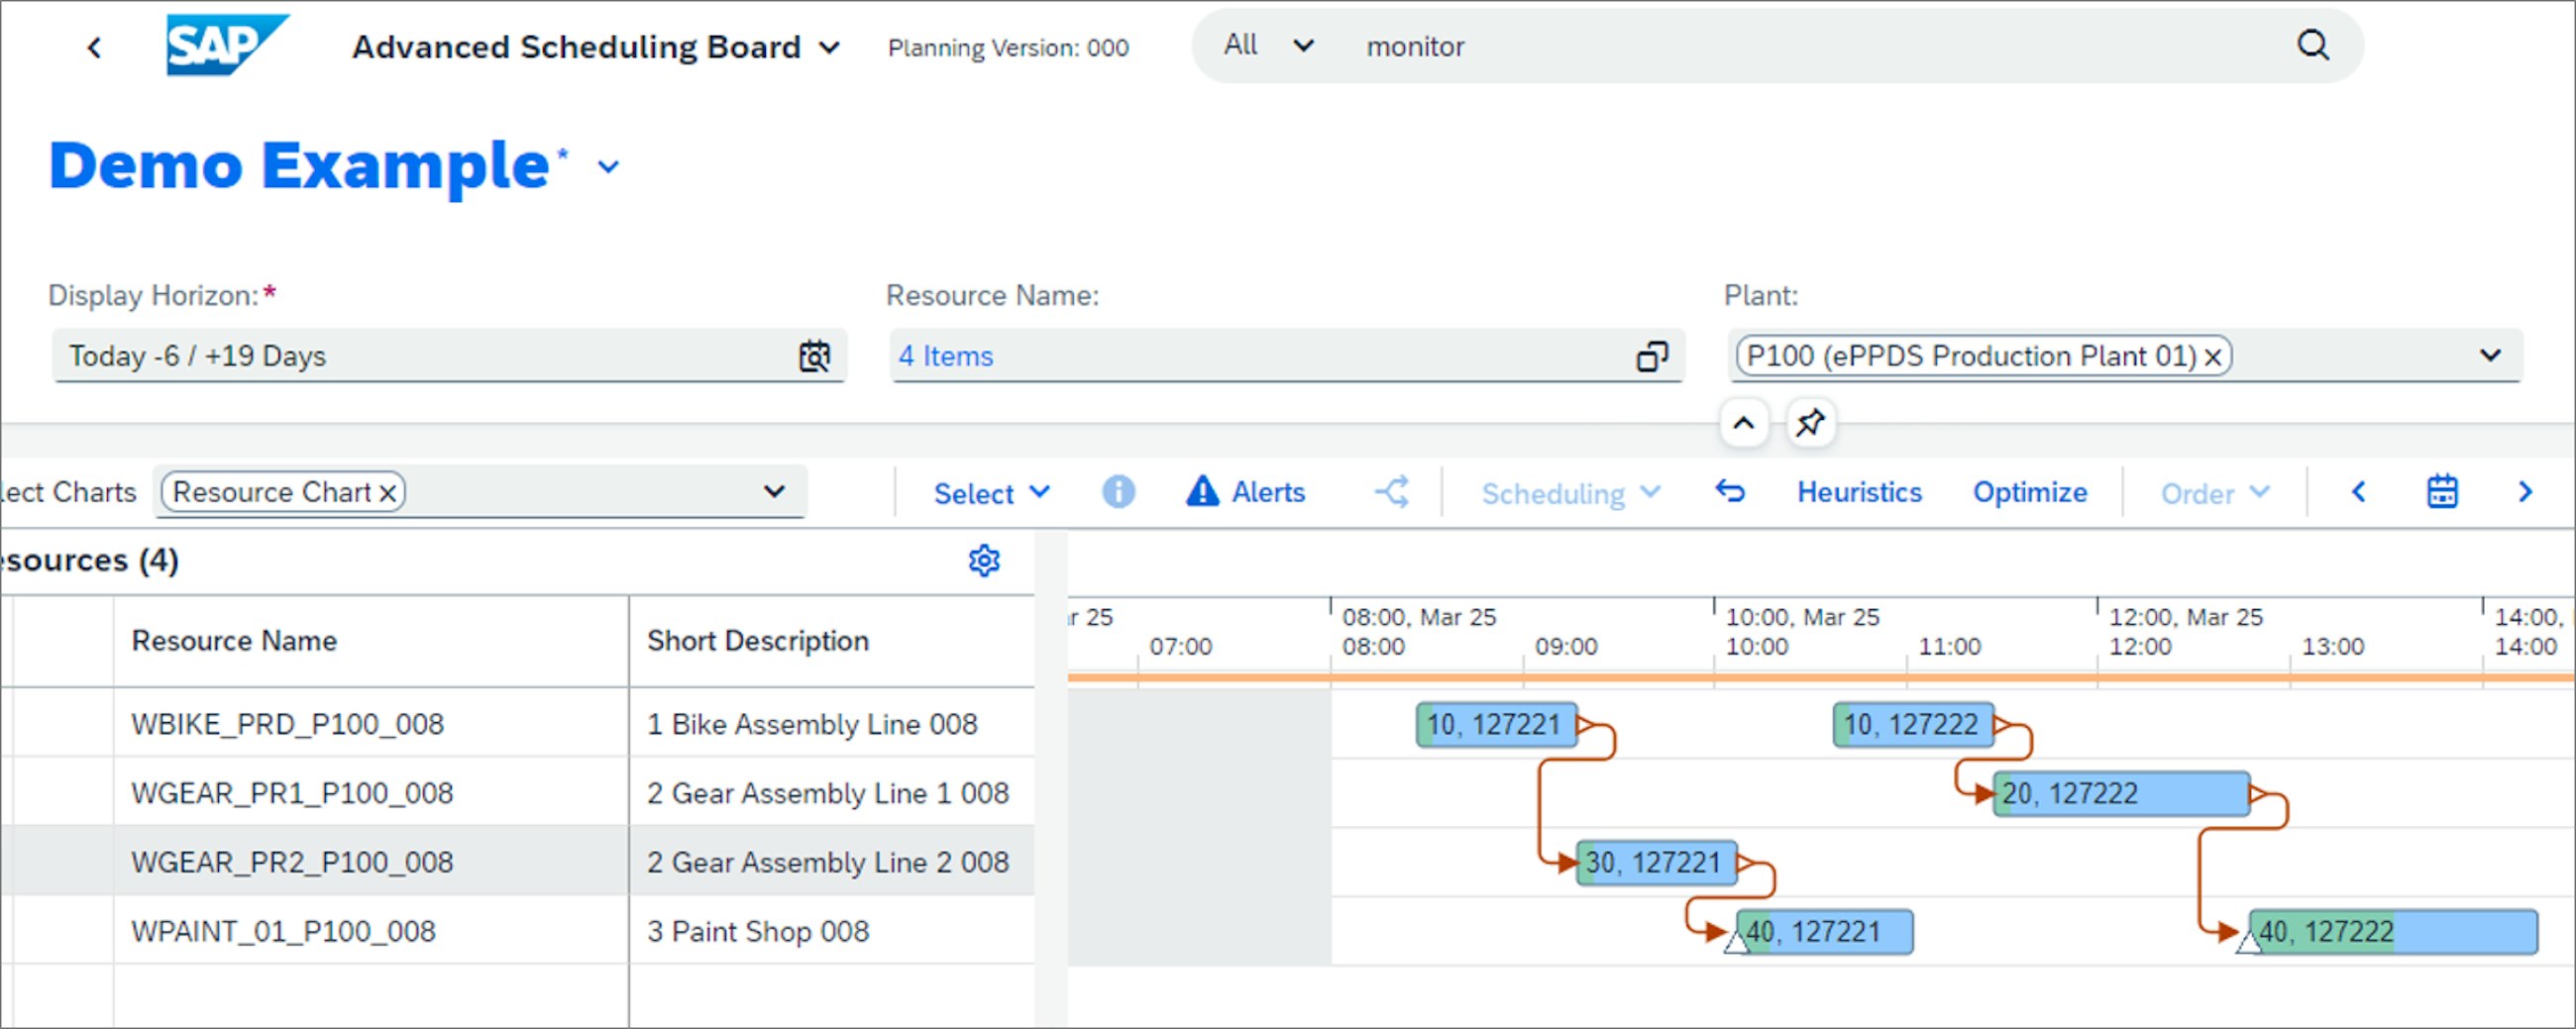Open the Scheduling menu
This screenshot has width=2576, height=1029.
[x=1571, y=493]
